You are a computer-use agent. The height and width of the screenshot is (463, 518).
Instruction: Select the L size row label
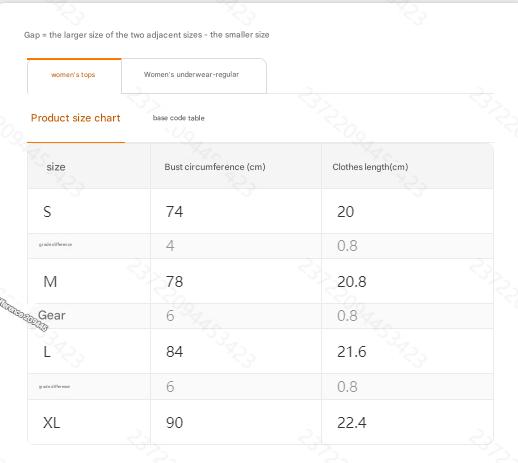(x=47, y=352)
